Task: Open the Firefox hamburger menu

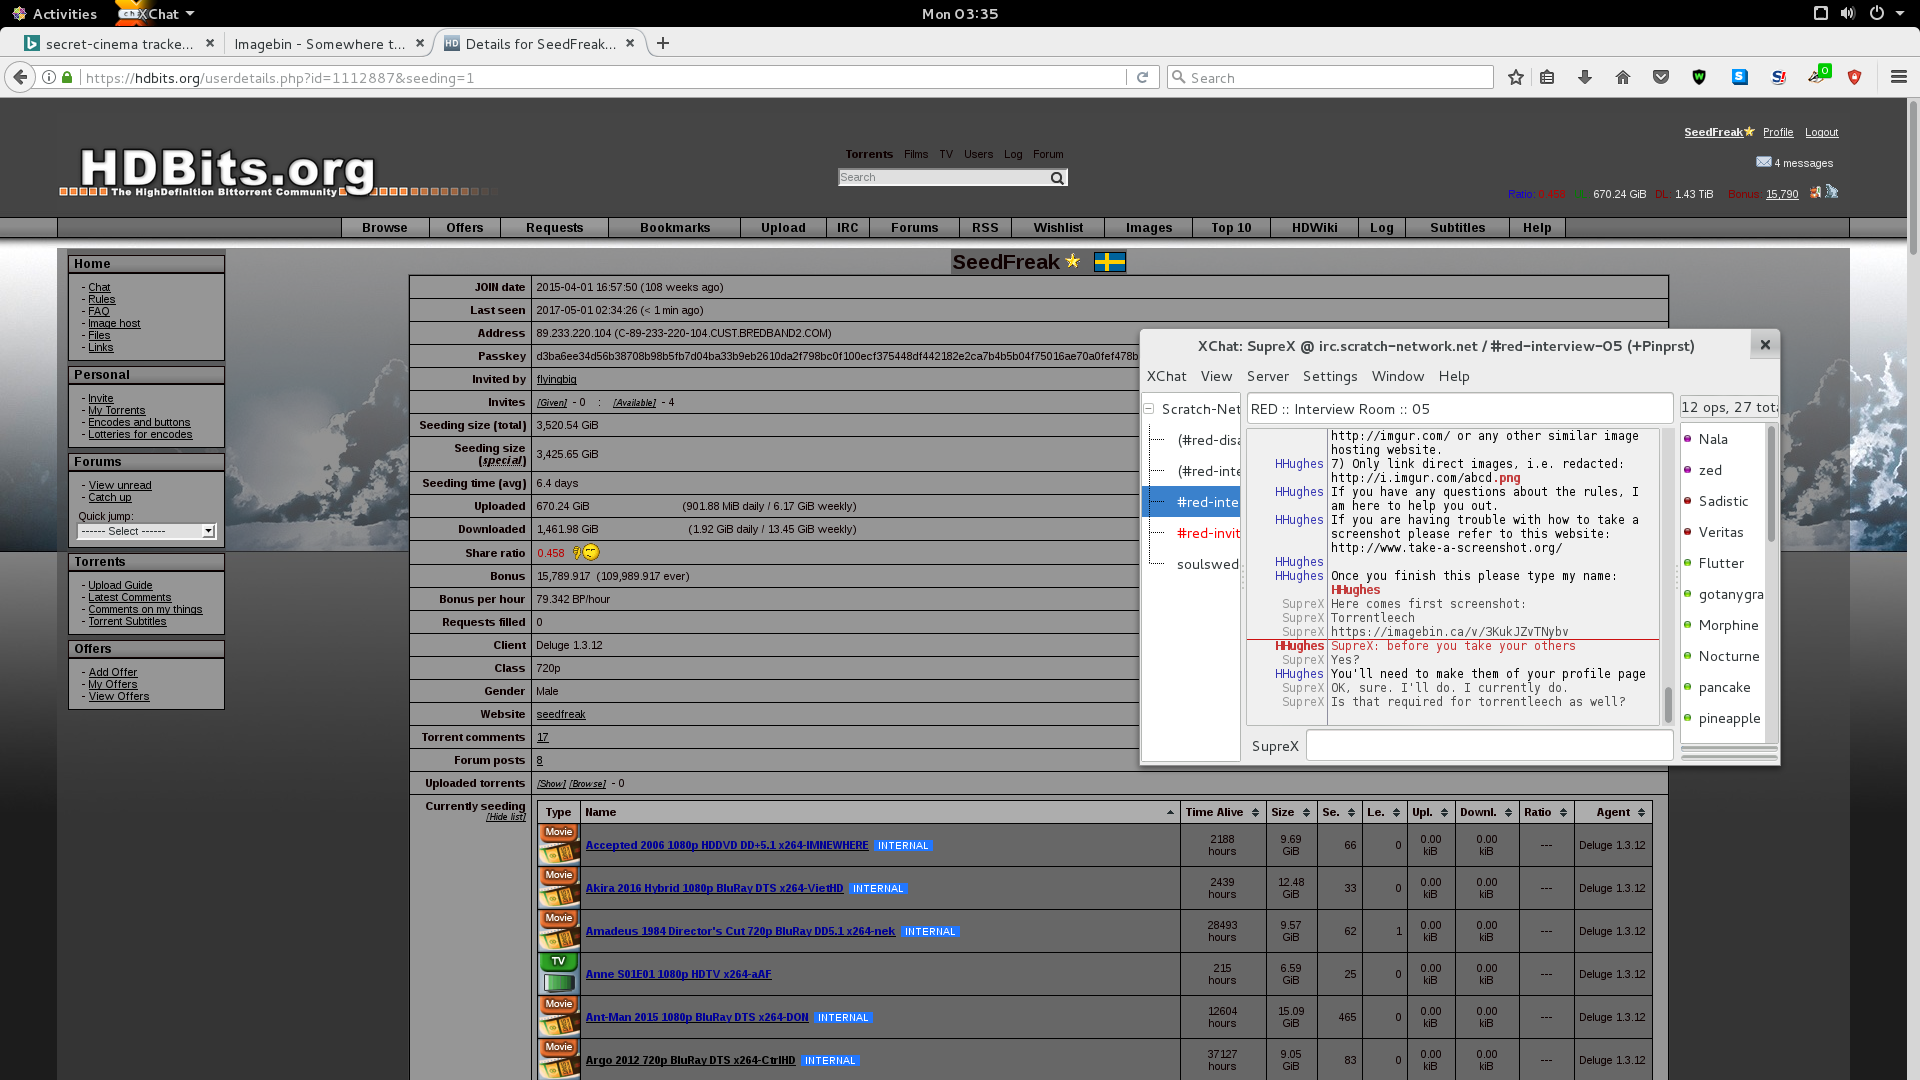Action: pos(1899,77)
